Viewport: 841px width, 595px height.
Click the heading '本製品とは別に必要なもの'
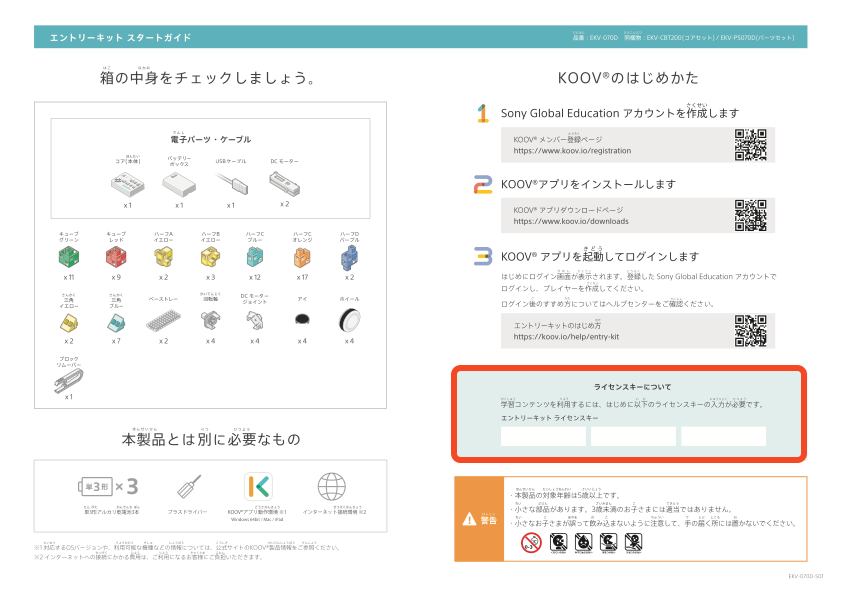pos(211,439)
